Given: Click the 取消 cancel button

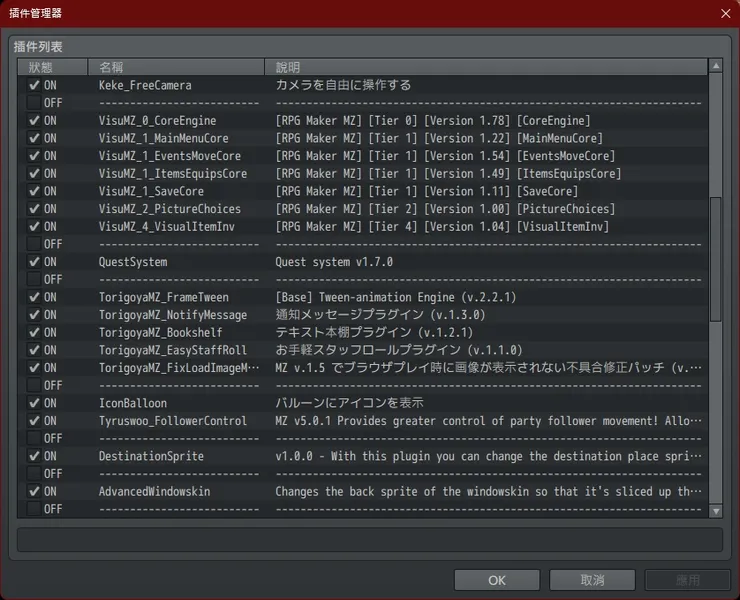Looking at the screenshot, I should [592, 580].
